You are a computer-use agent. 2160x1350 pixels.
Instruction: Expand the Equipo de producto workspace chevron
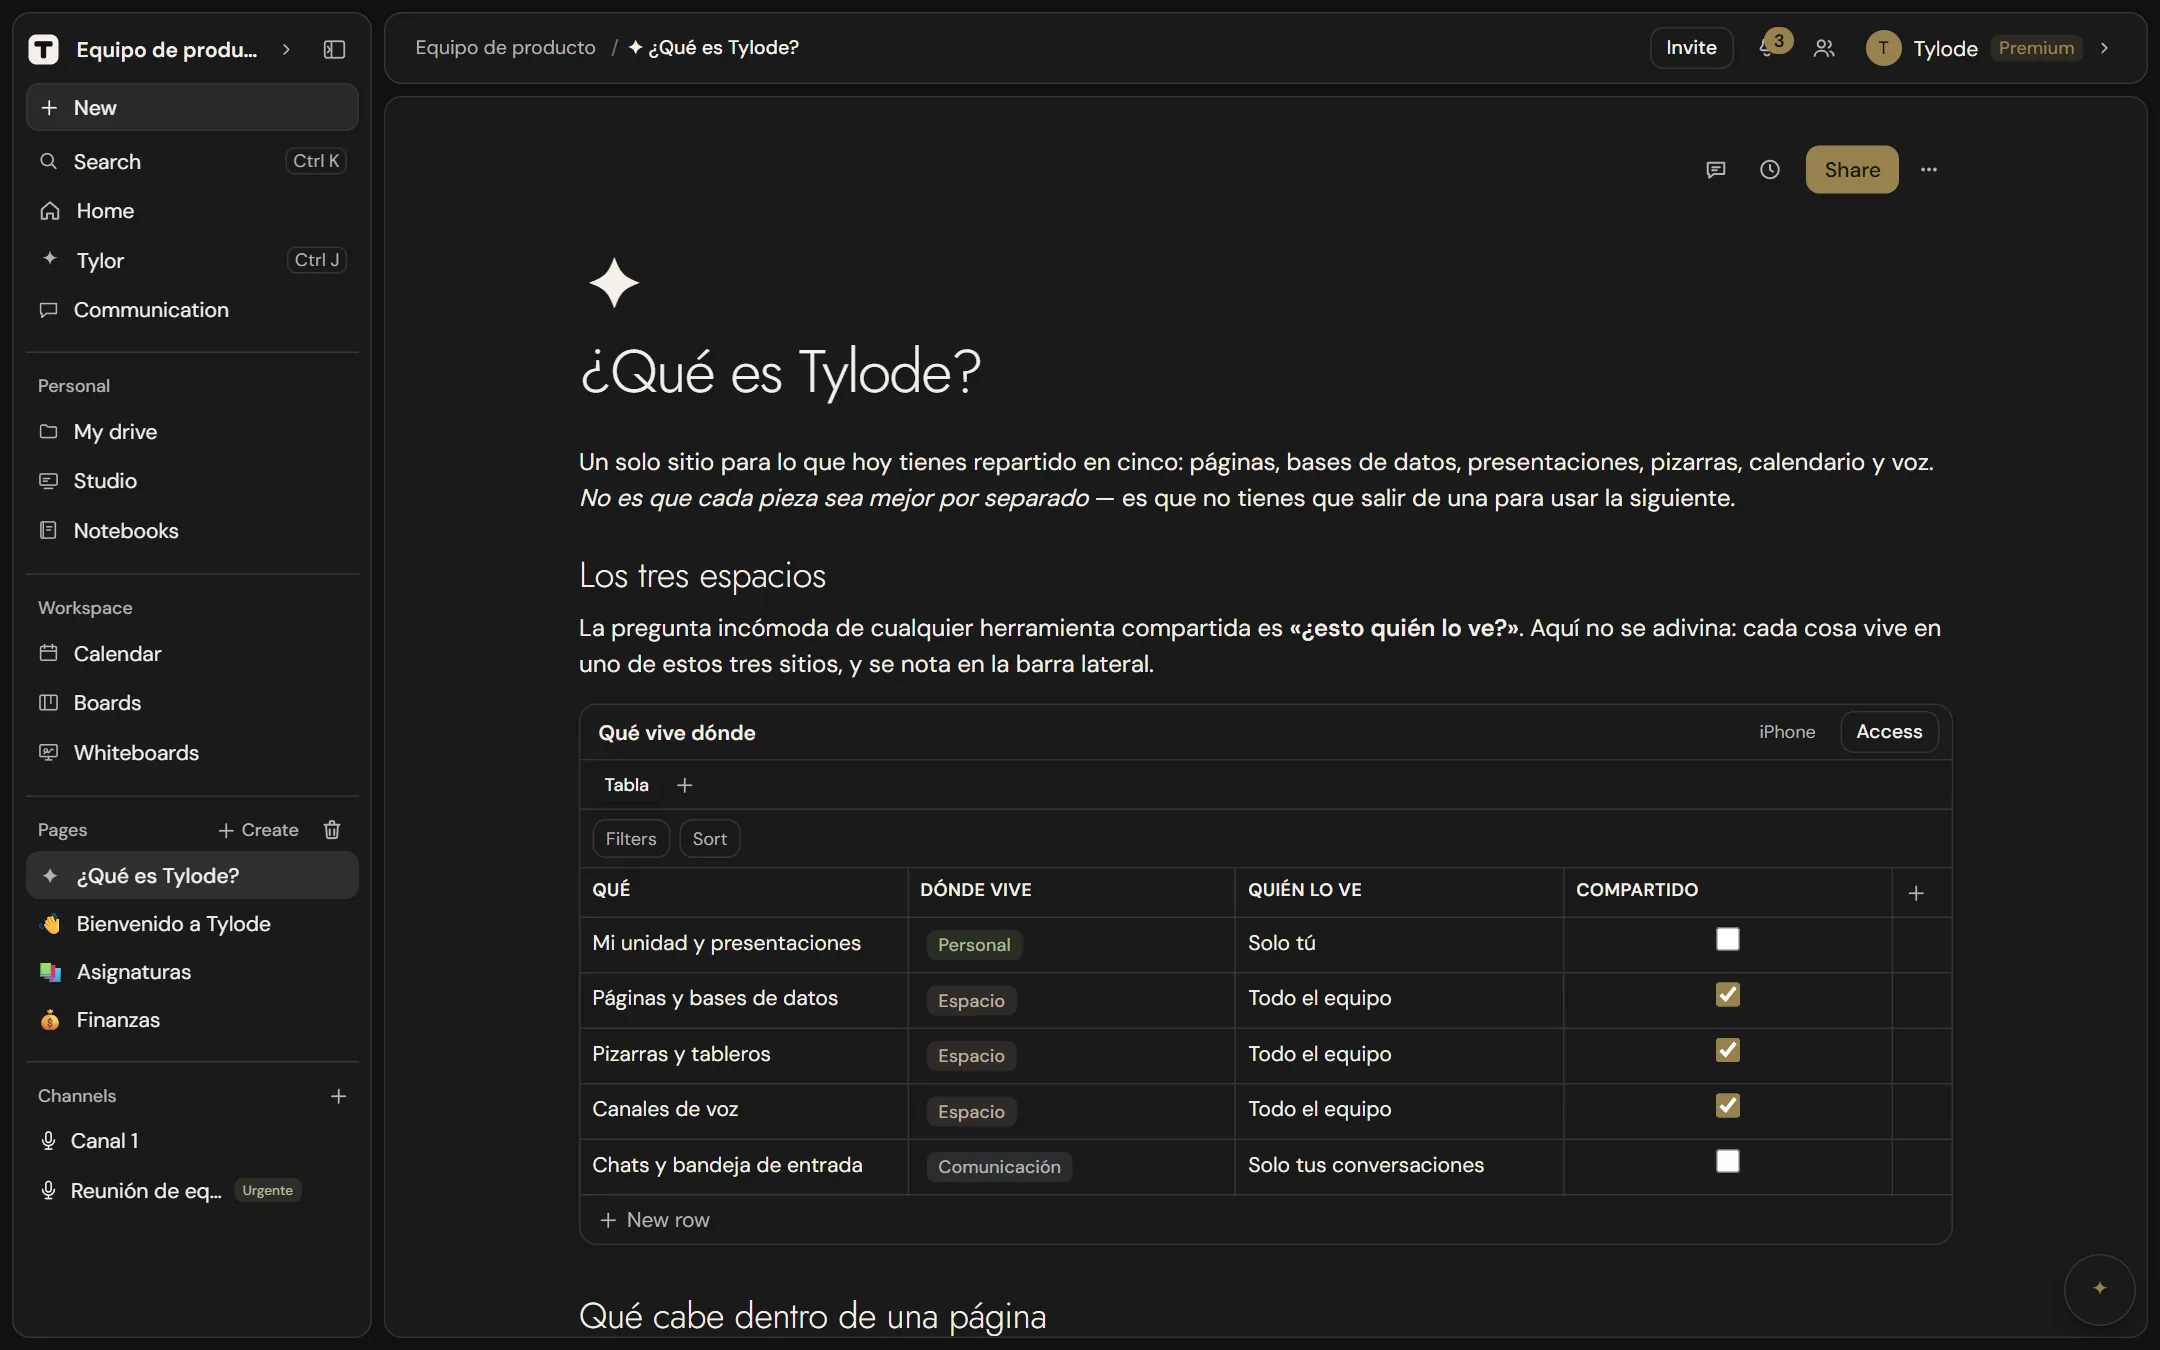[286, 49]
